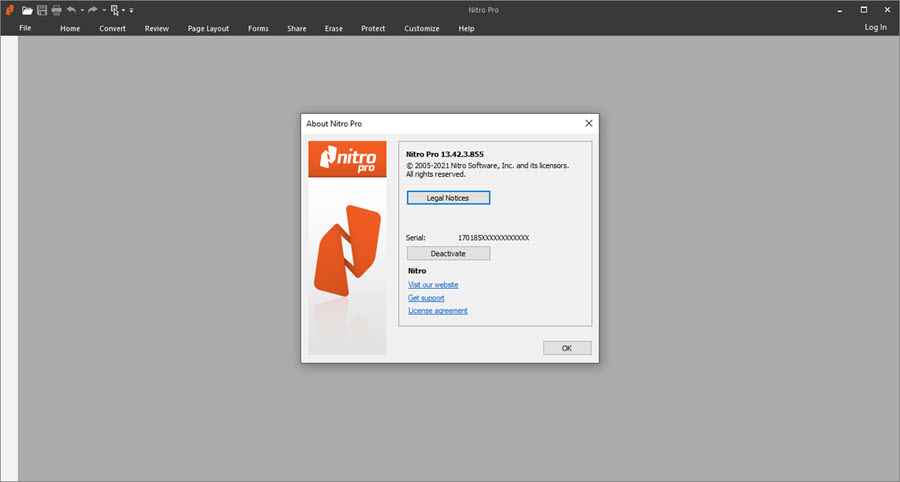Image resolution: width=900 pixels, height=482 pixels.
Task: Open the File menu
Action: pyautogui.click(x=25, y=28)
